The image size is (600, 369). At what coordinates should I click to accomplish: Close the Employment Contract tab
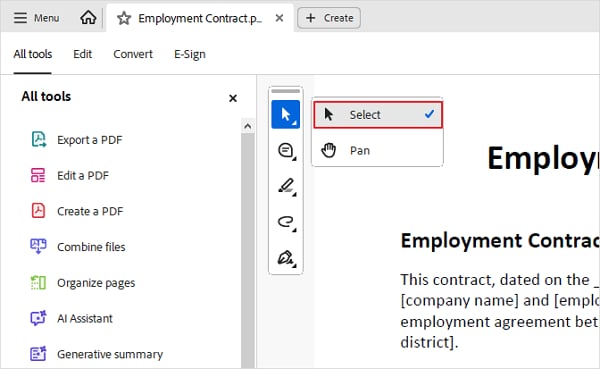(x=279, y=18)
